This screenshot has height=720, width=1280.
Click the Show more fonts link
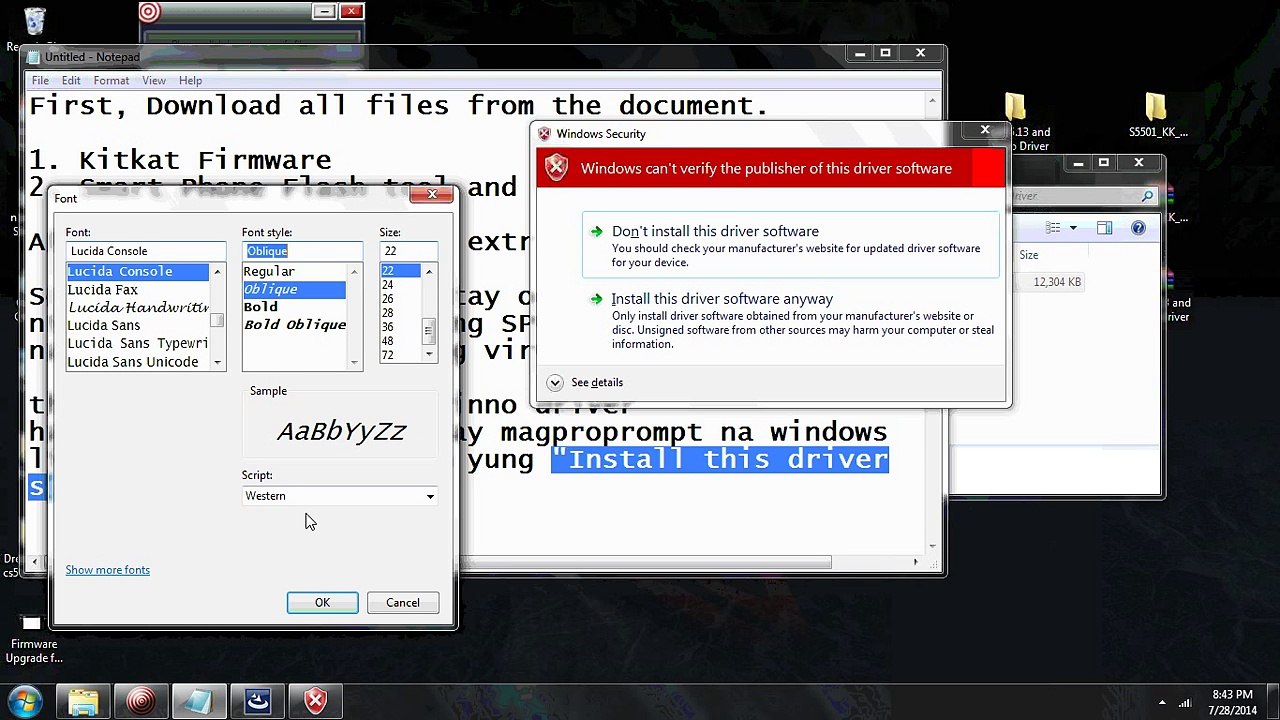pos(108,570)
